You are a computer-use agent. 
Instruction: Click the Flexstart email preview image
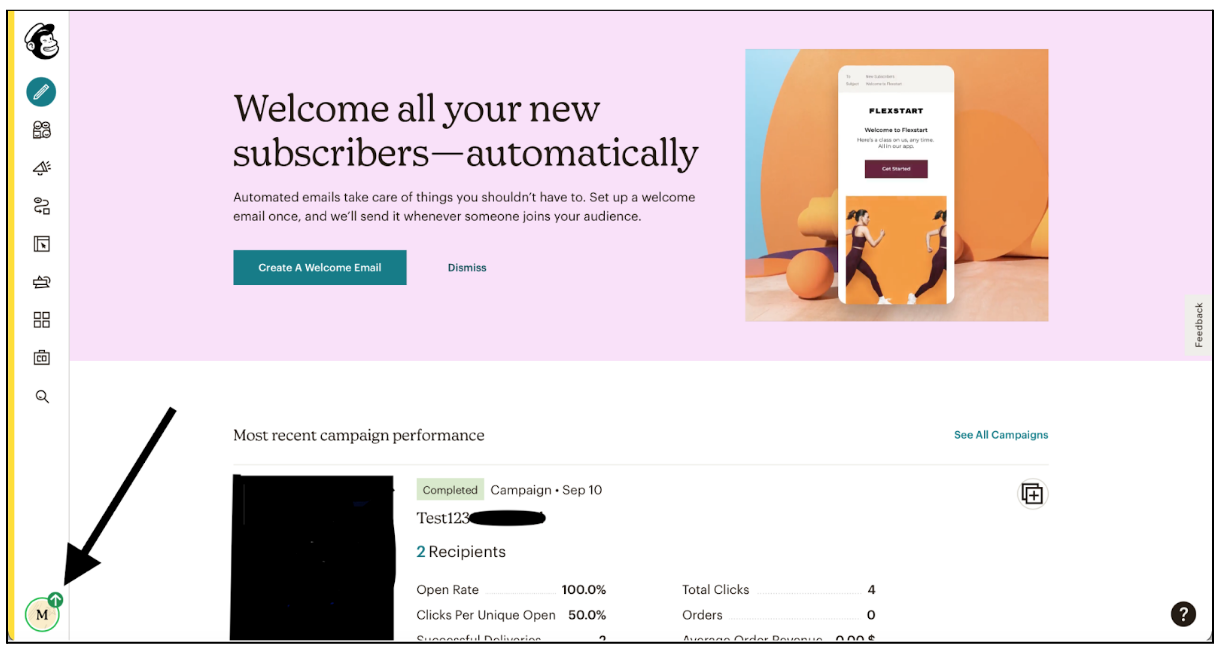coord(896,185)
